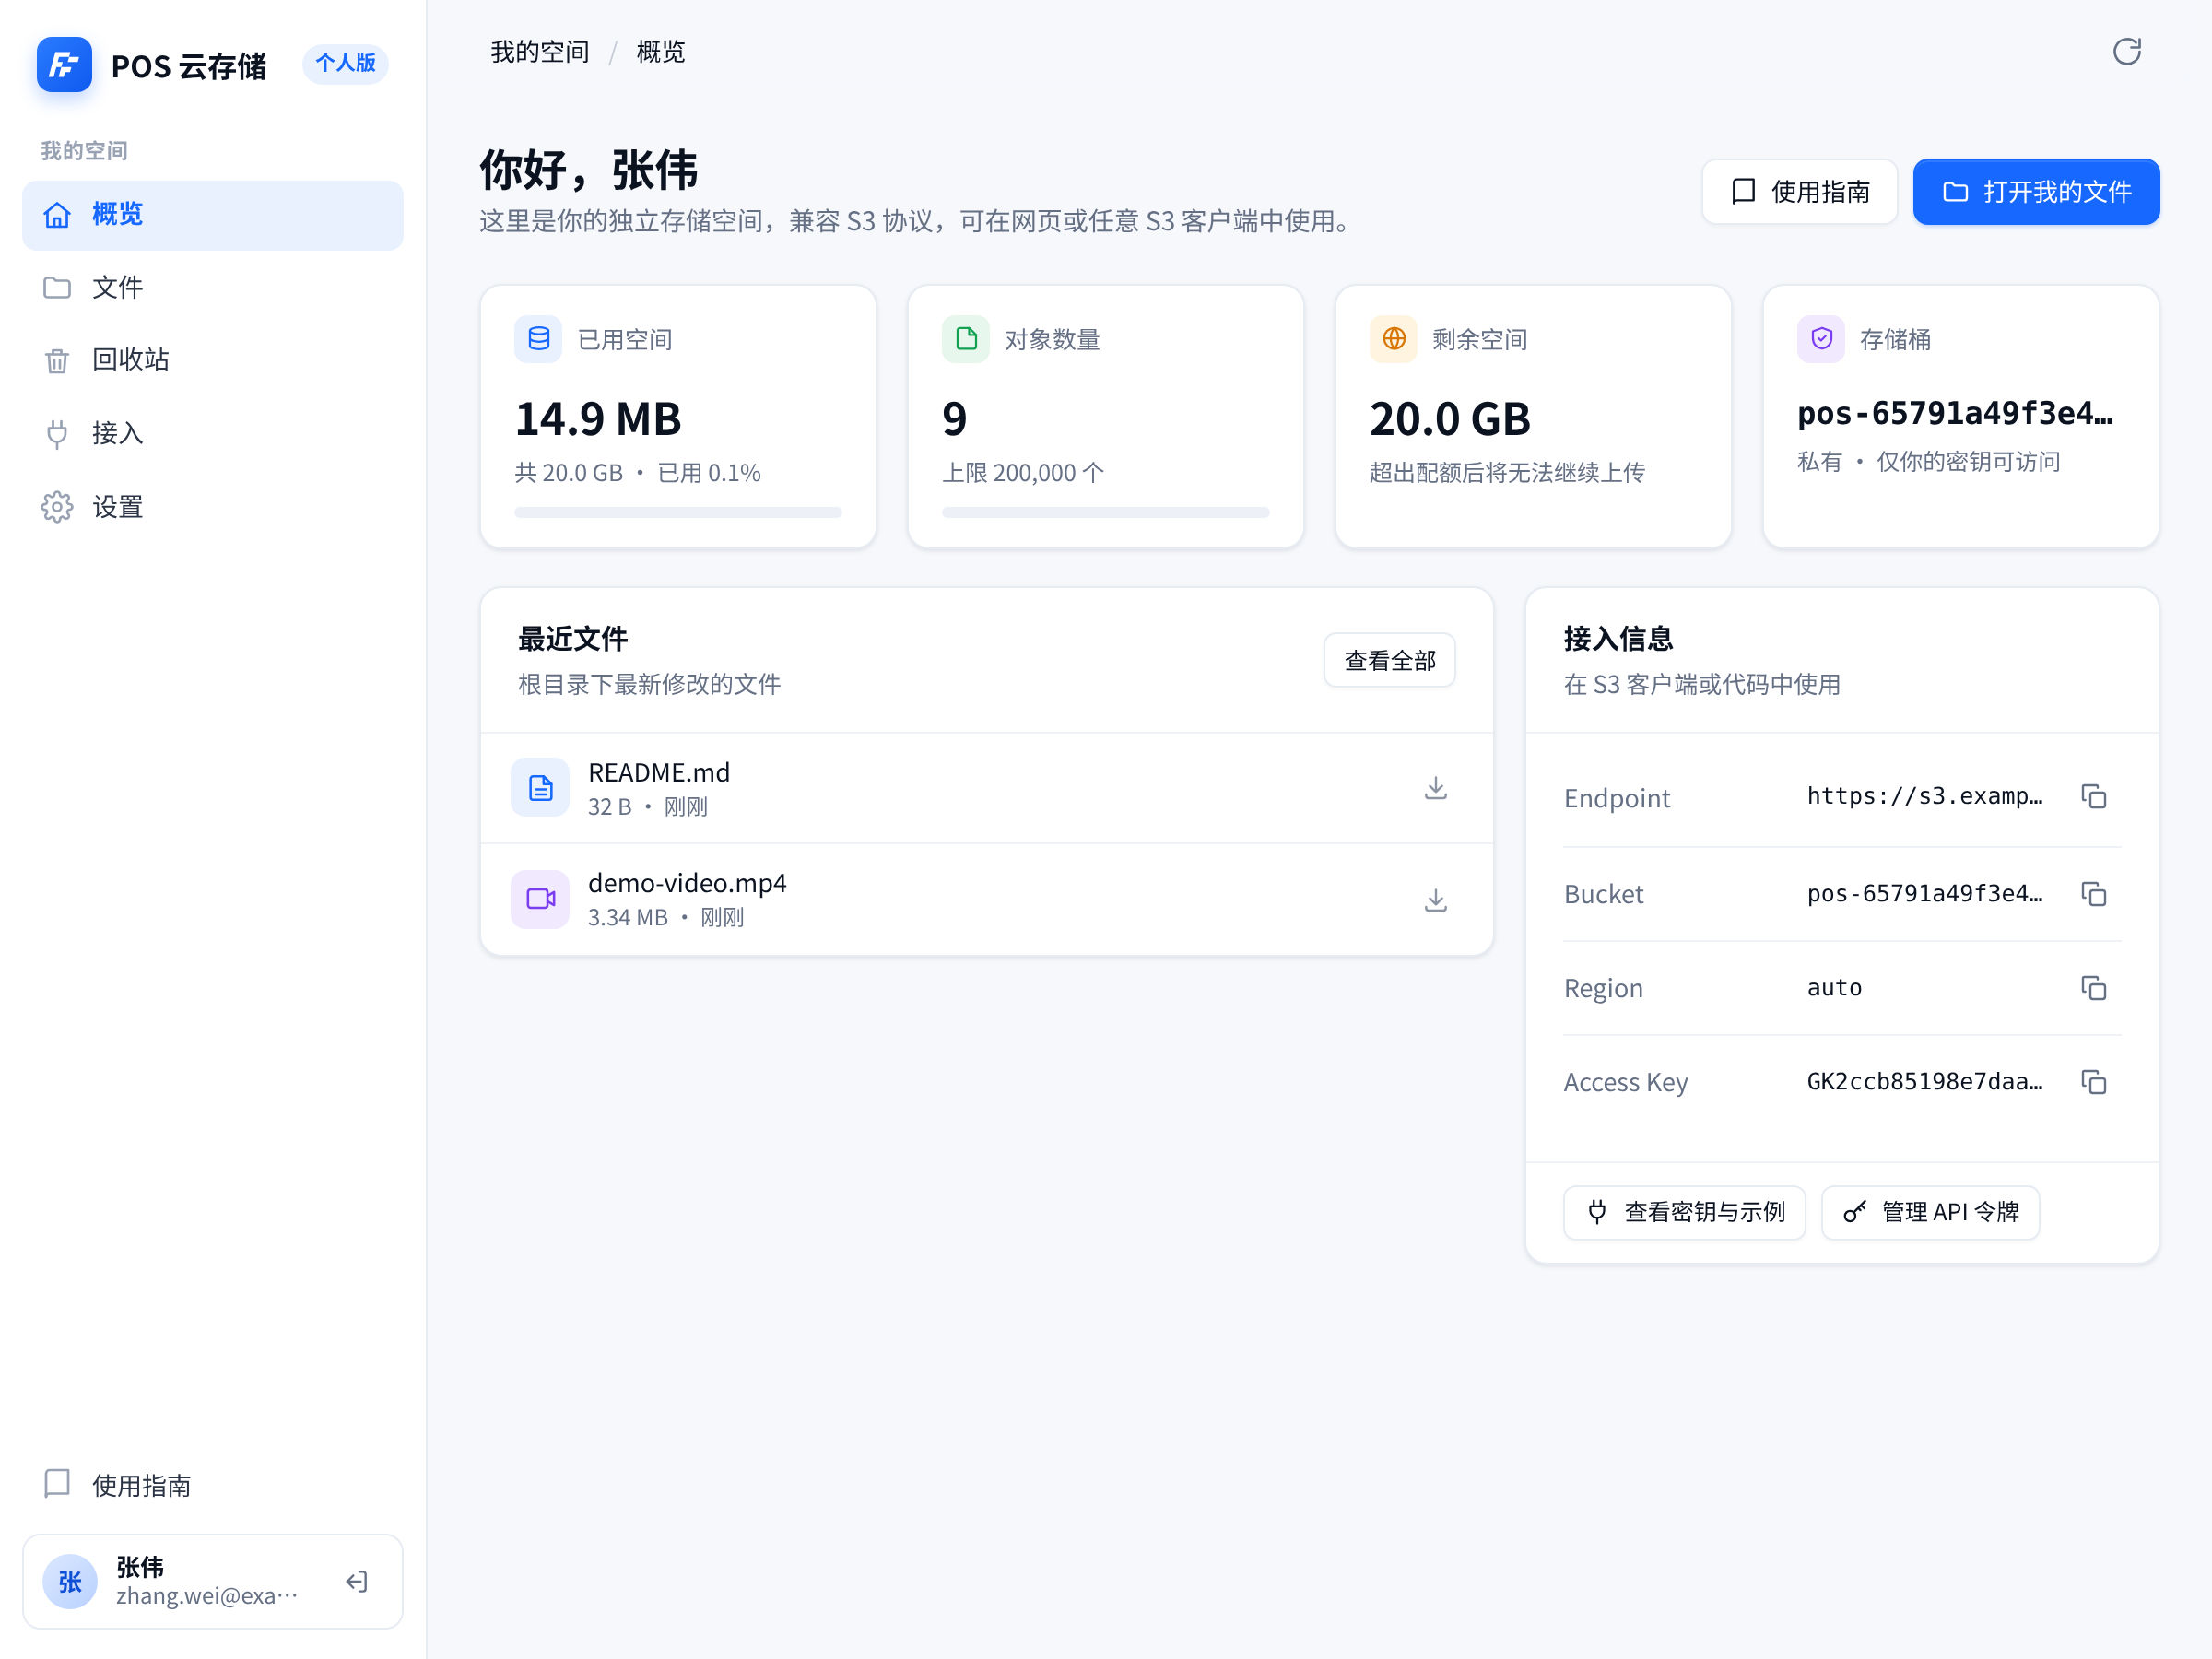Click the README.md file name
2212x1659 pixels.
click(659, 773)
